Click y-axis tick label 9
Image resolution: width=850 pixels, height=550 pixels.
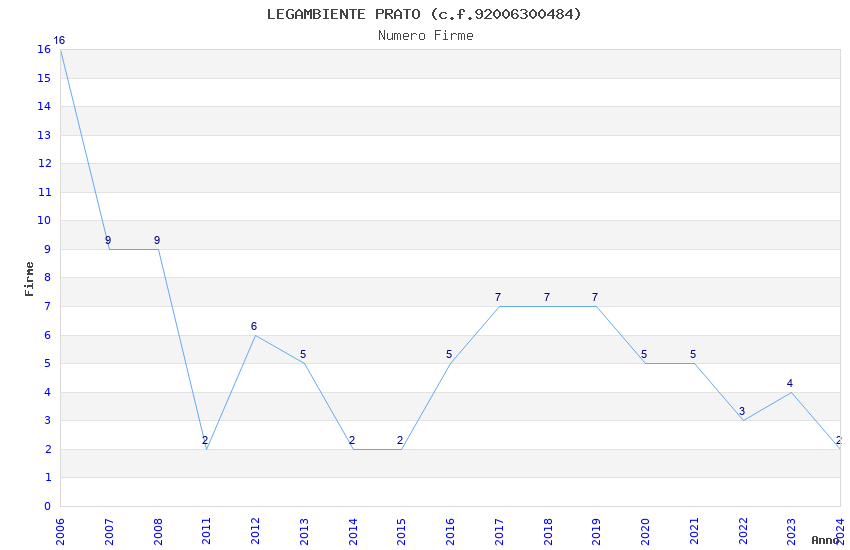click(48, 249)
